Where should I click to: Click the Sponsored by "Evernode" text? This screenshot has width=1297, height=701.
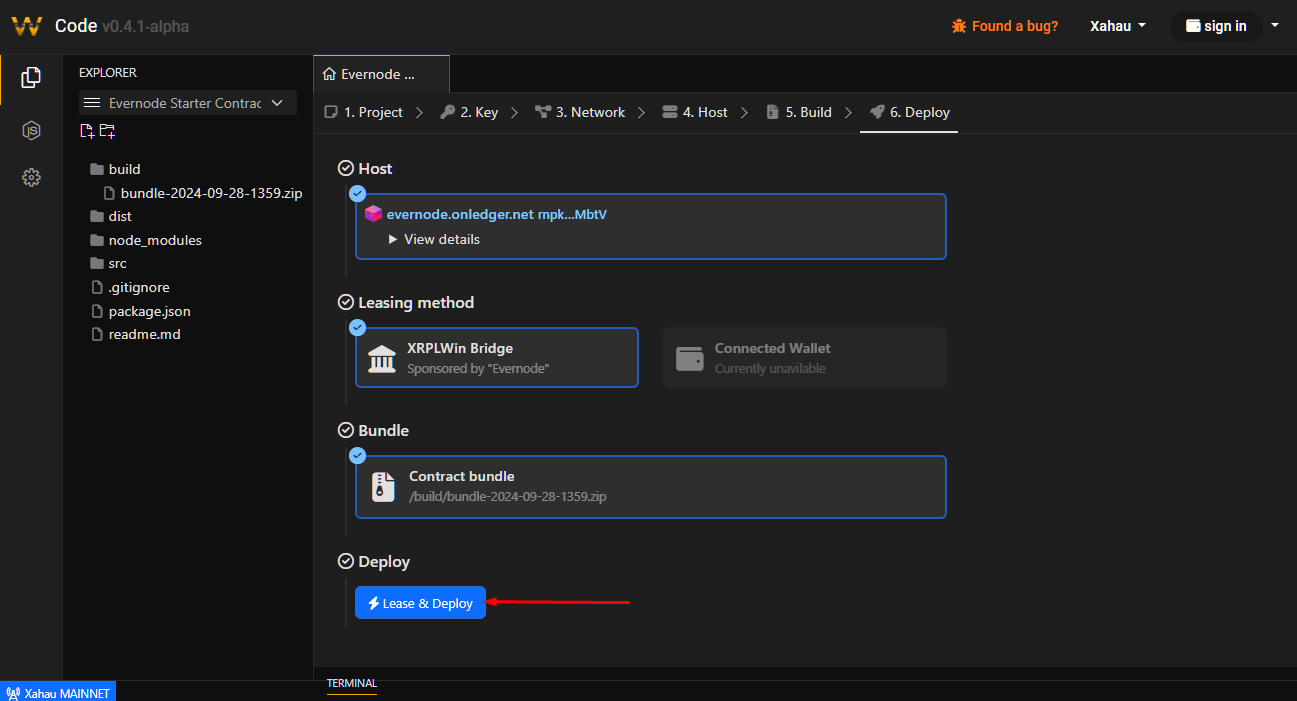pyautogui.click(x=478, y=368)
